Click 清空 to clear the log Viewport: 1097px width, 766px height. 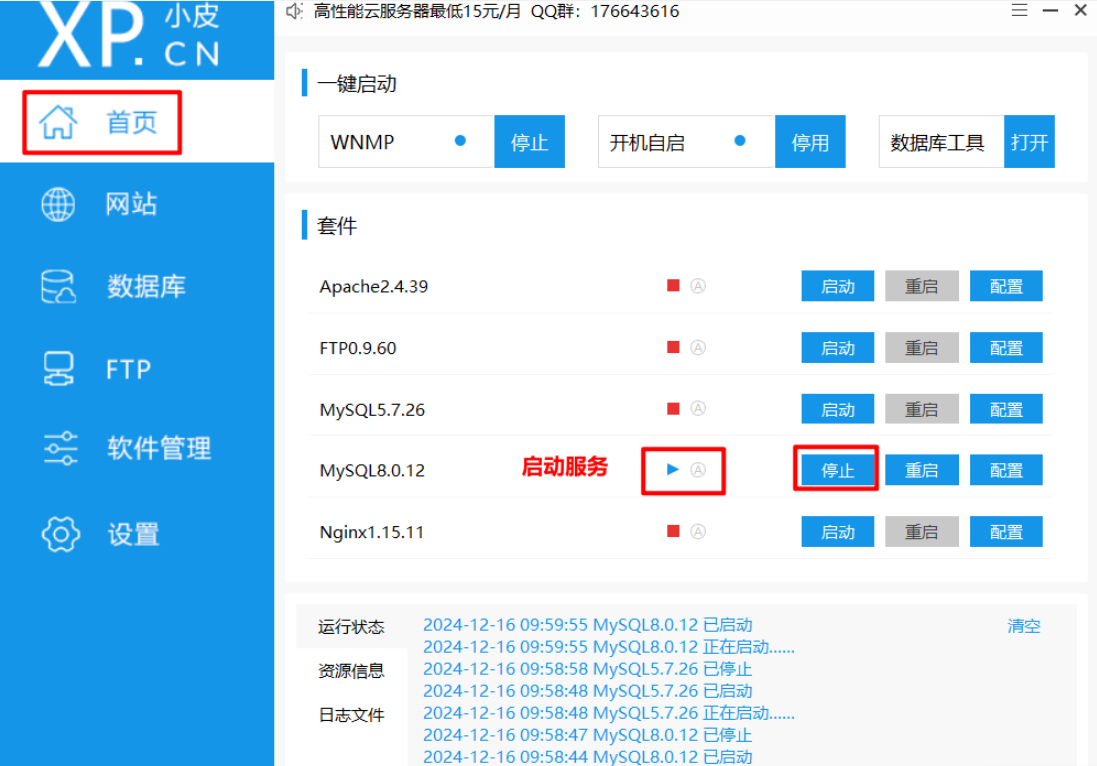point(1024,626)
